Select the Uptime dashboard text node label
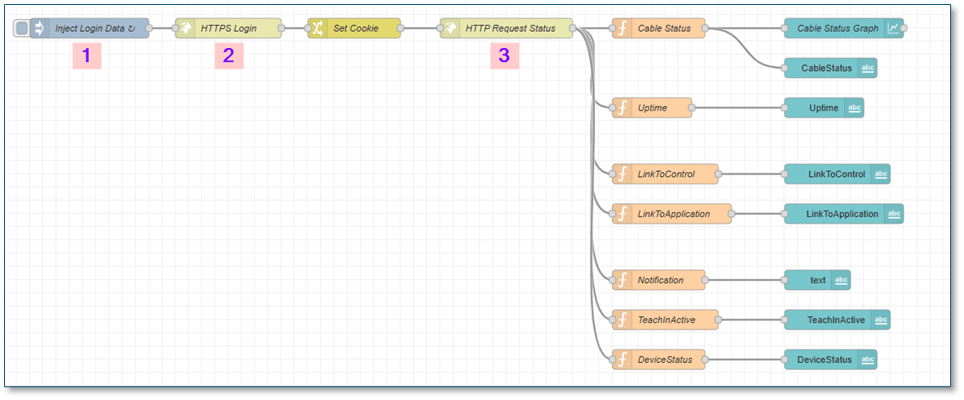964x400 pixels. click(824, 108)
